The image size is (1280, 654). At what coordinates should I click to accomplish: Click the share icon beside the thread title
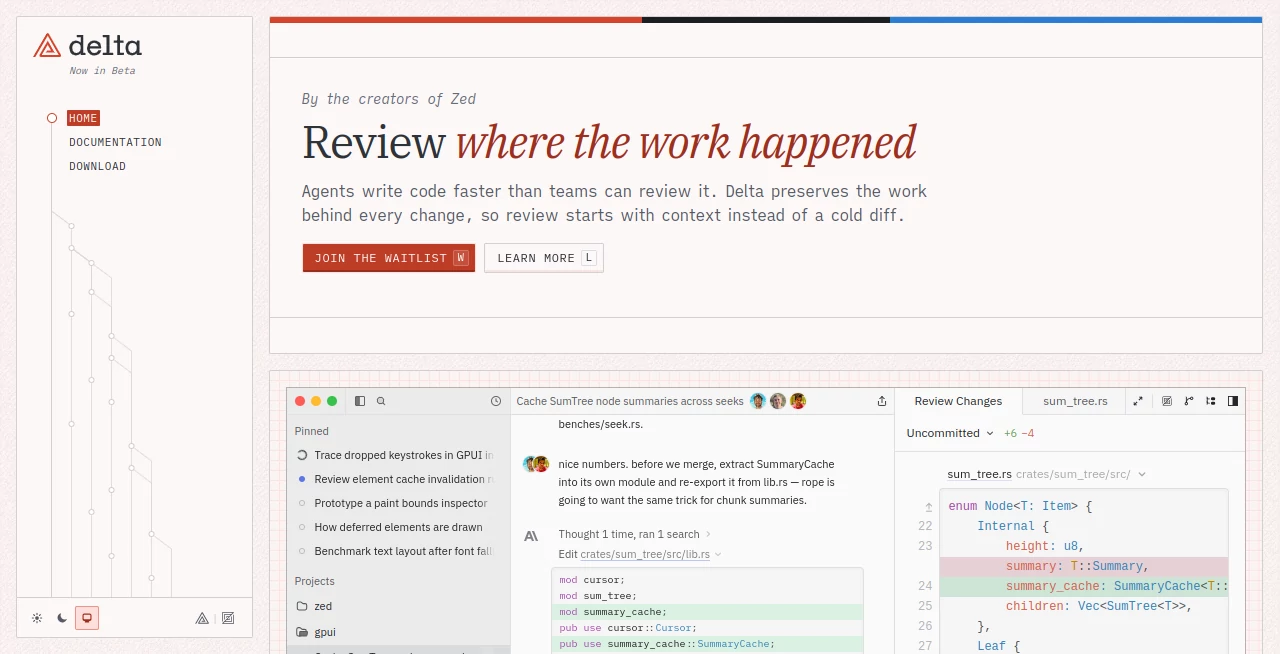(882, 401)
